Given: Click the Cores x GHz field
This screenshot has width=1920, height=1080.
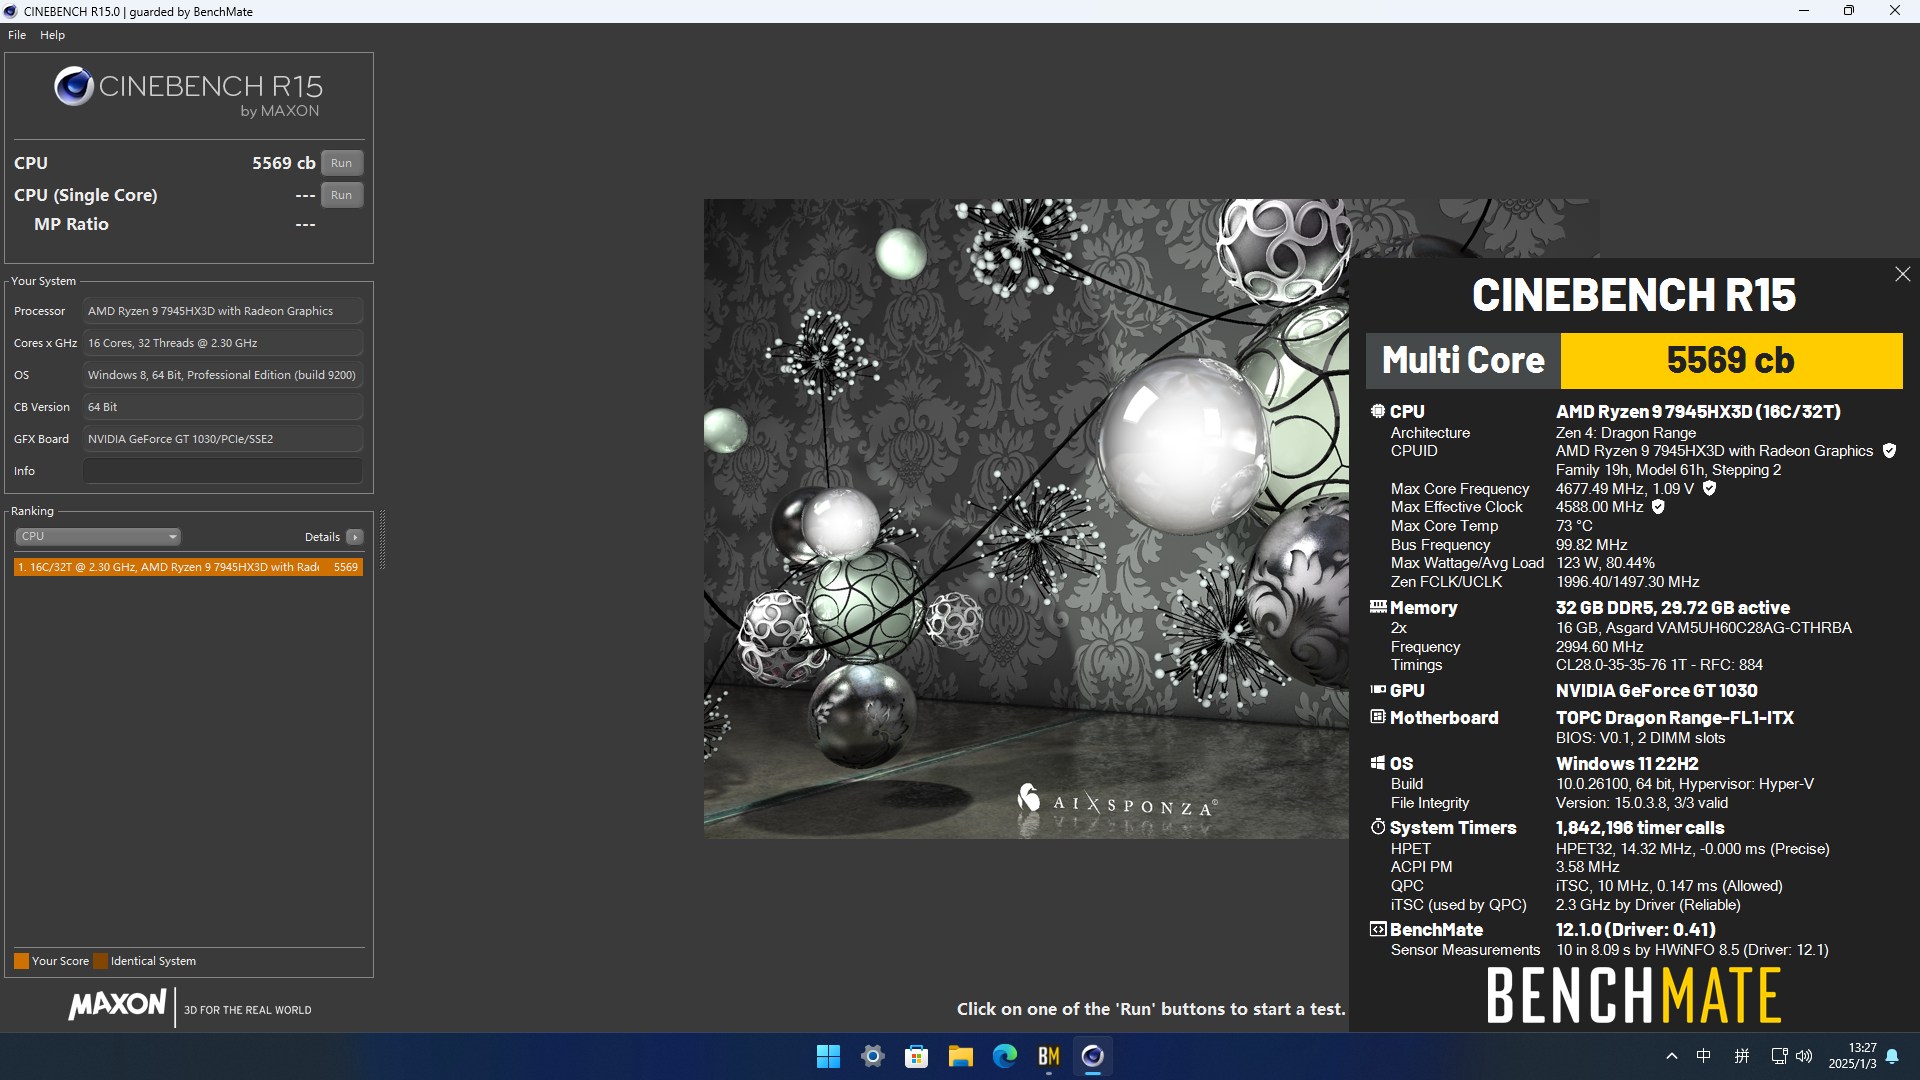Looking at the screenshot, I should (x=222, y=343).
